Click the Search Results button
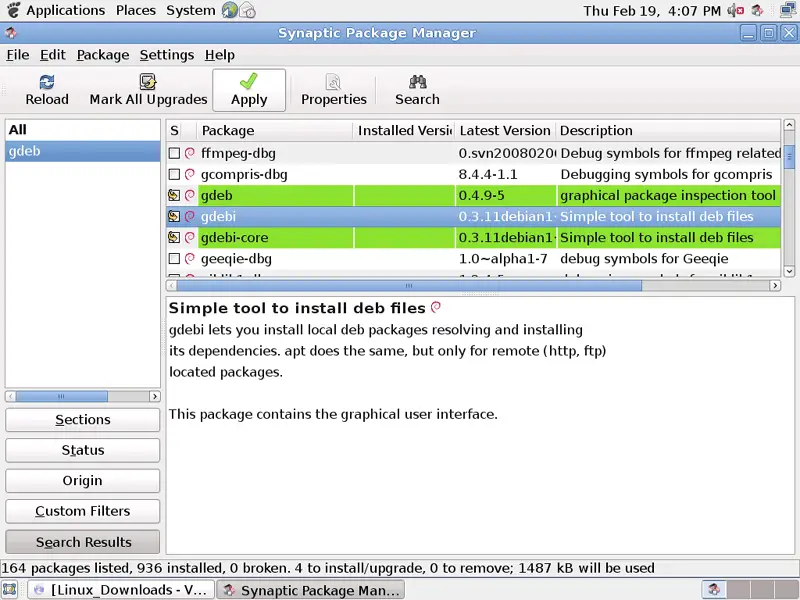800x600 pixels. (x=83, y=542)
